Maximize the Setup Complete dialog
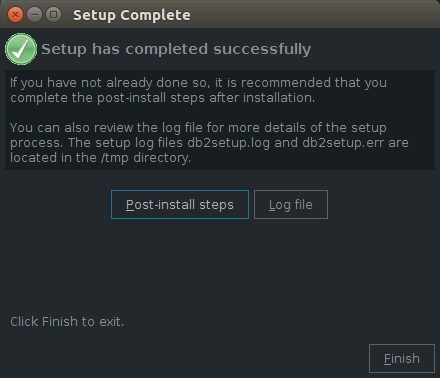The width and height of the screenshot is (440, 378). 53,15
